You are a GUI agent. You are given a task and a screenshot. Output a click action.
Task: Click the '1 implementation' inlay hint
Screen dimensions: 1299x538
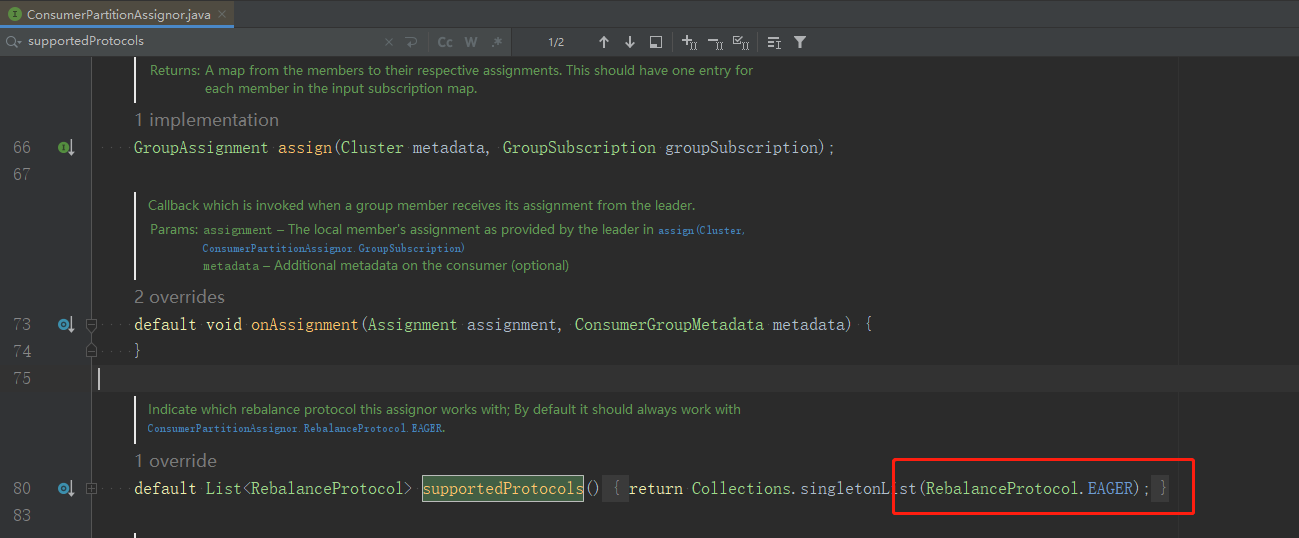pyautogui.click(x=206, y=120)
